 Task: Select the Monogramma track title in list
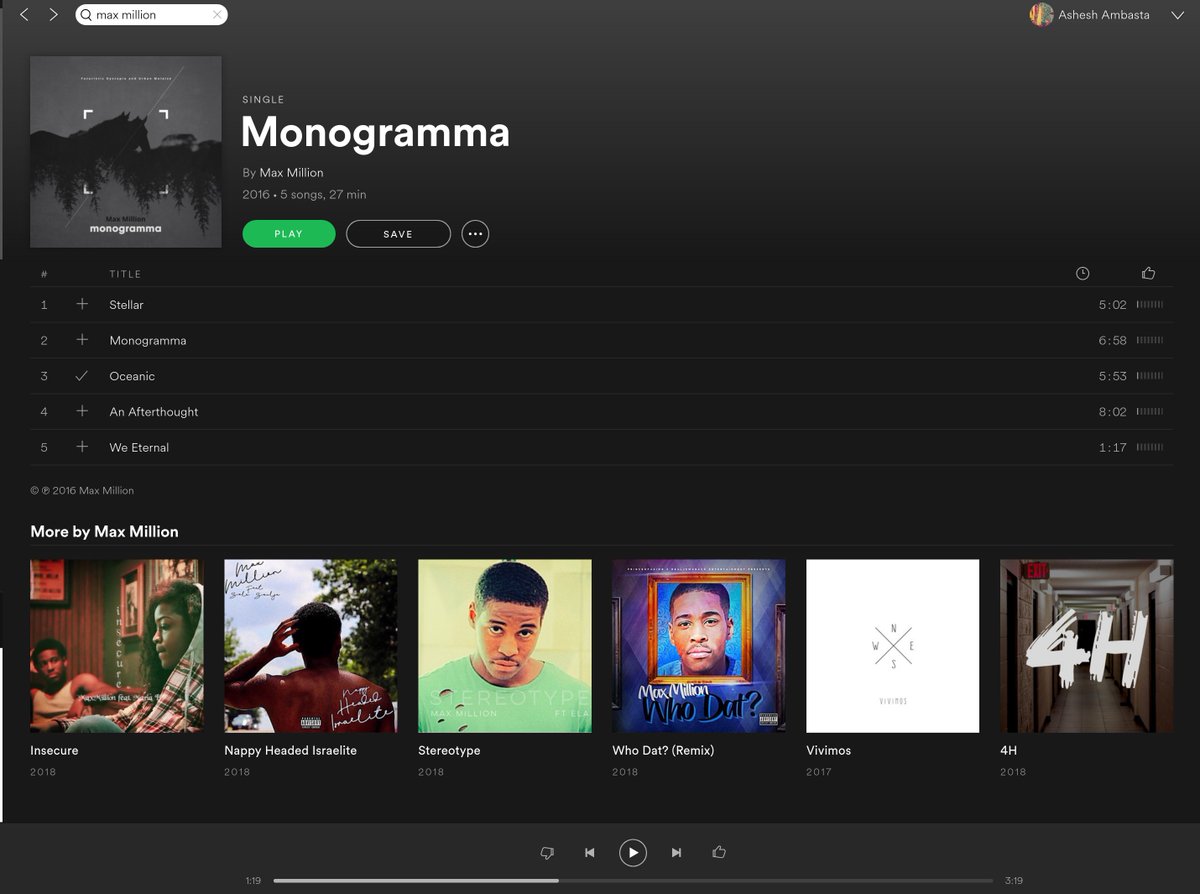[x=148, y=340]
